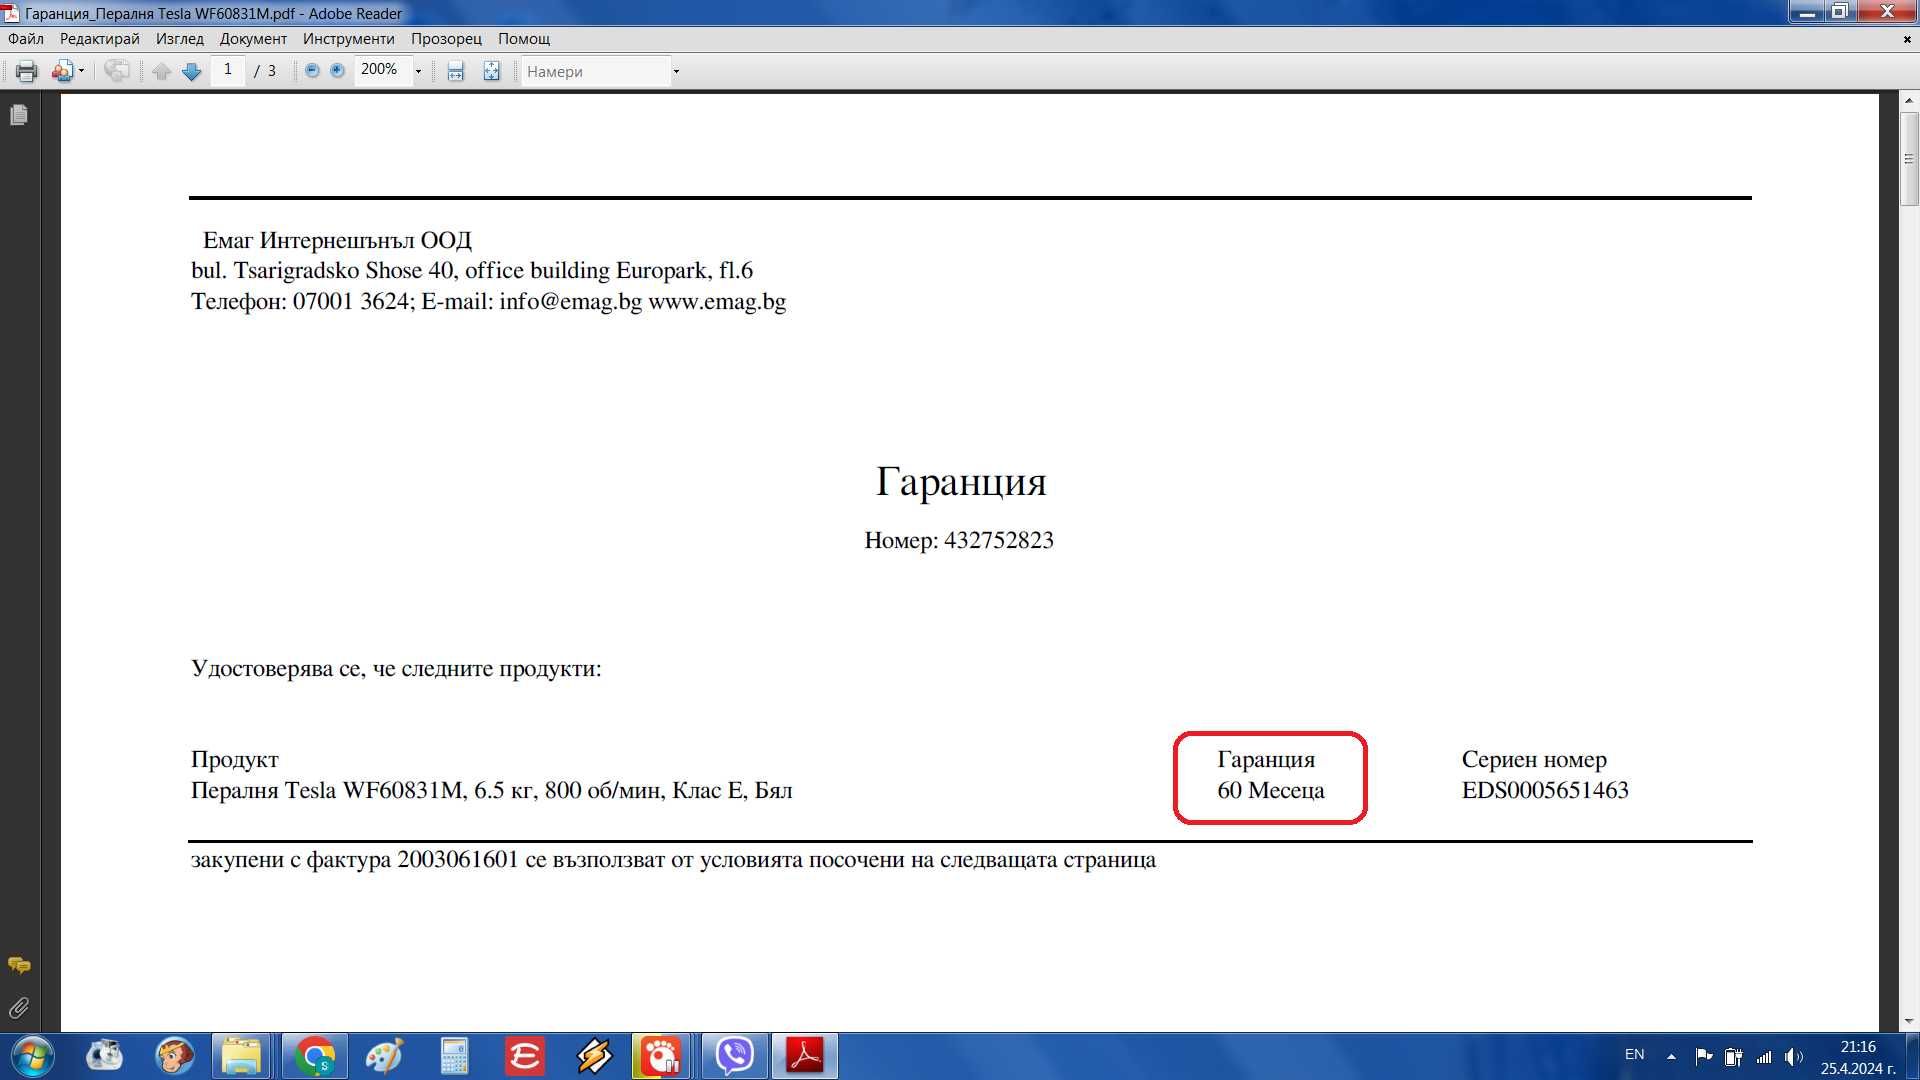Image resolution: width=1920 pixels, height=1080 pixels.
Task: Click the page number field showing 1
Action: tap(228, 70)
